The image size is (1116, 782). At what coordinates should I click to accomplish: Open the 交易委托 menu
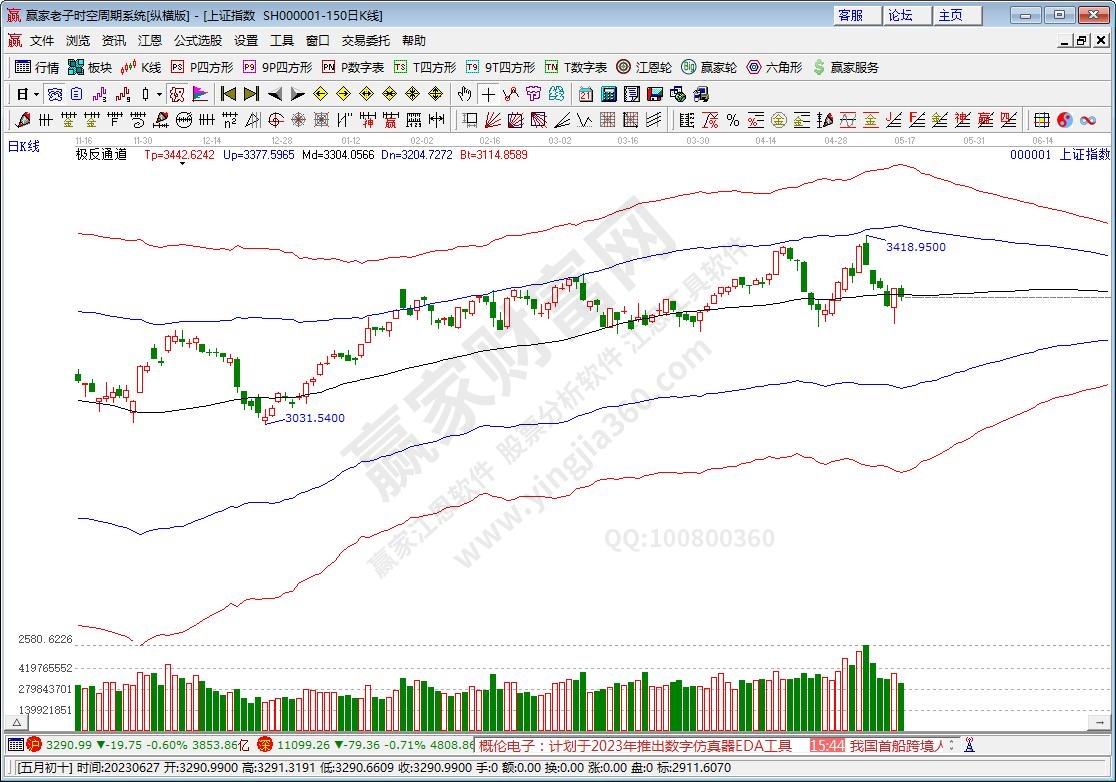tap(366, 41)
